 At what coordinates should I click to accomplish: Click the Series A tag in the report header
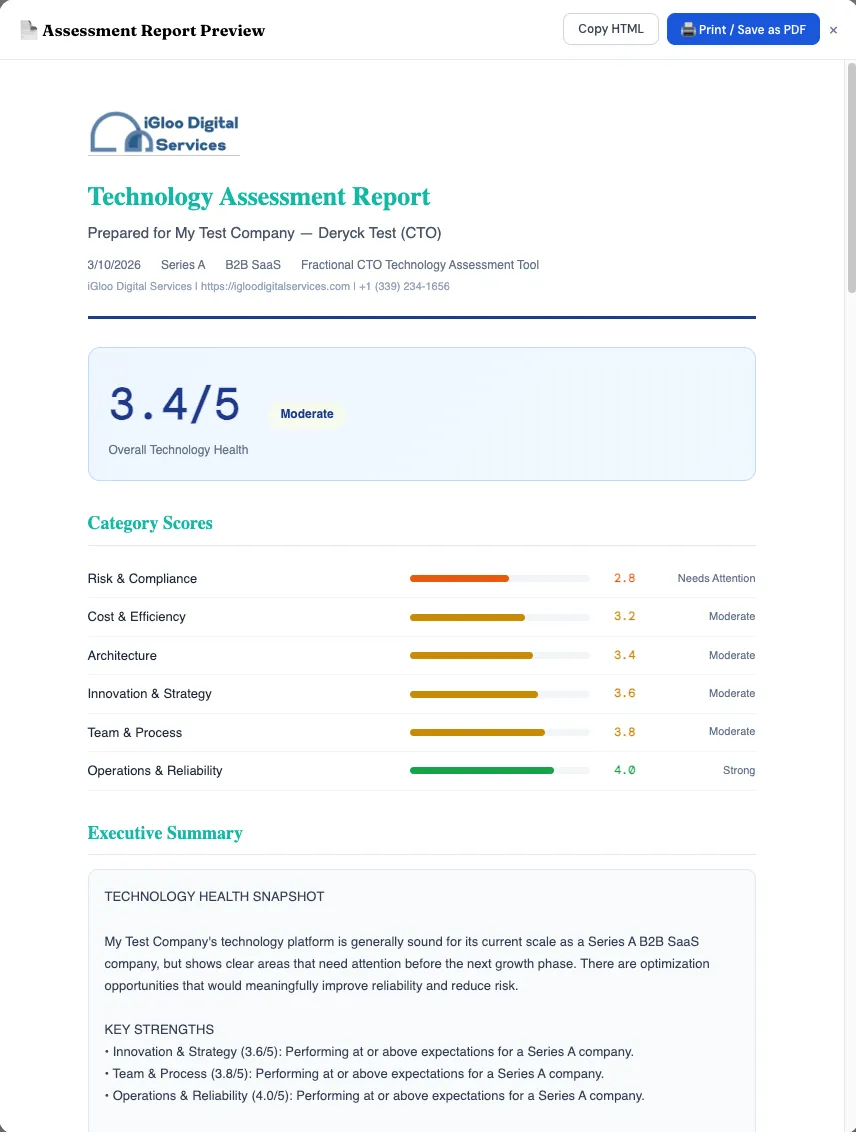[183, 264]
